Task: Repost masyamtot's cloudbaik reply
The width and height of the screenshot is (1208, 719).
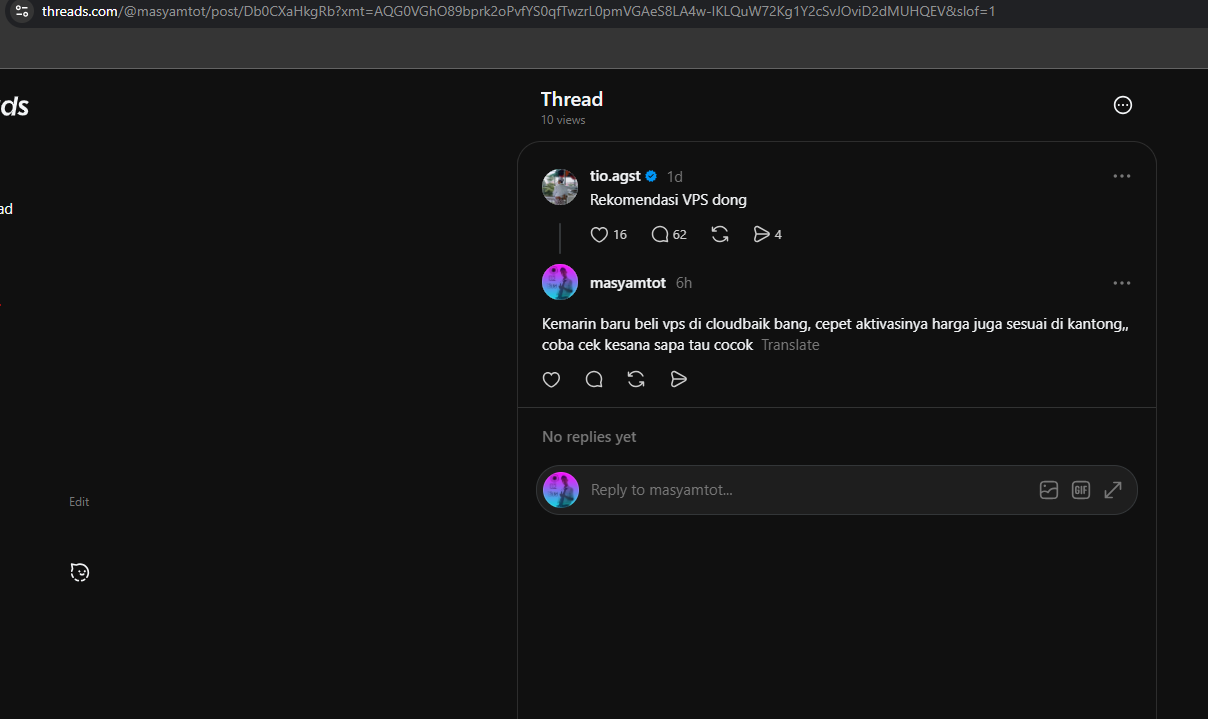Action: coord(636,380)
